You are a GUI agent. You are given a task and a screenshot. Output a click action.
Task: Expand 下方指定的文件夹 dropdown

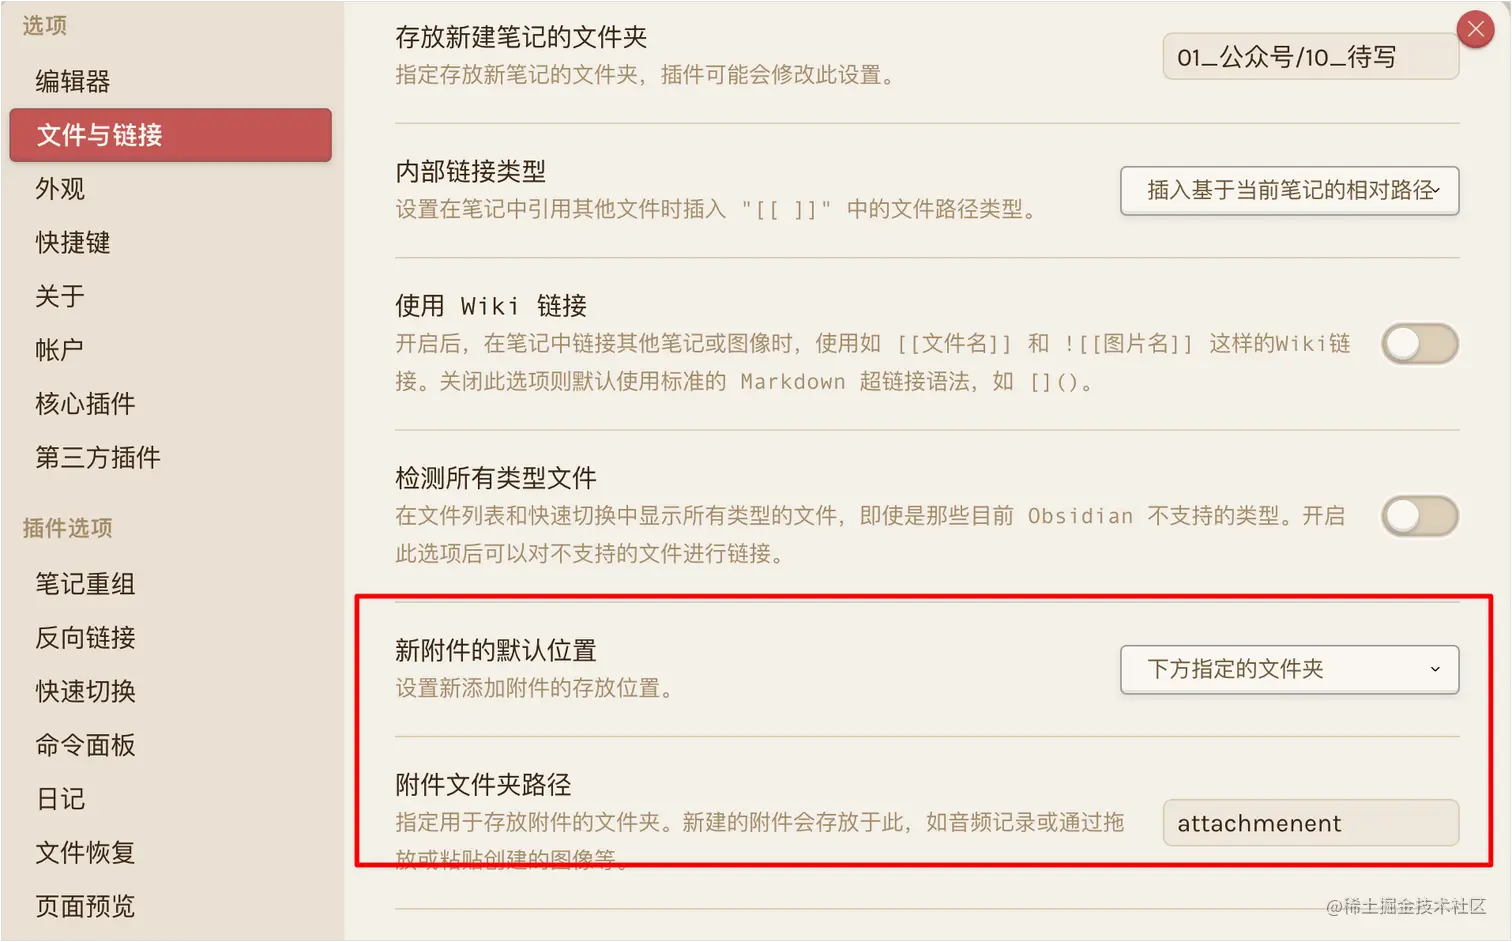click(1290, 669)
